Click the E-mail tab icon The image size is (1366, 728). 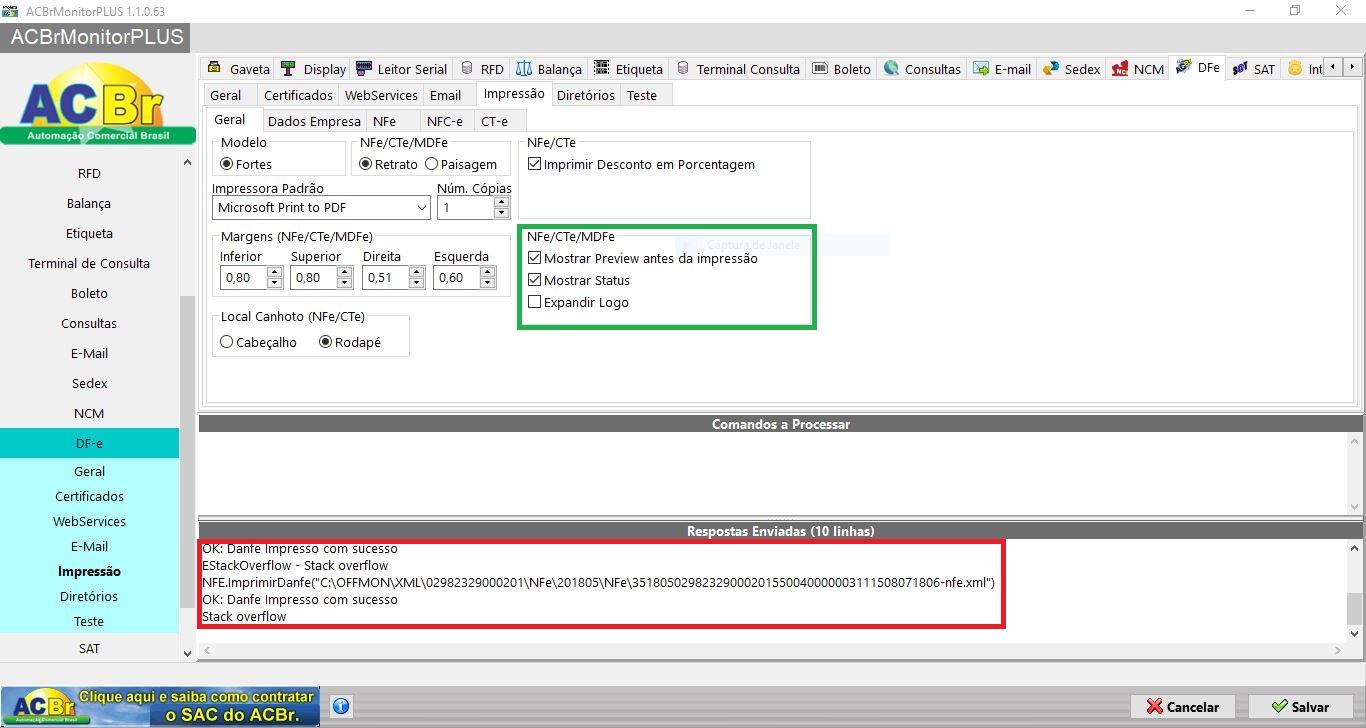(980, 68)
